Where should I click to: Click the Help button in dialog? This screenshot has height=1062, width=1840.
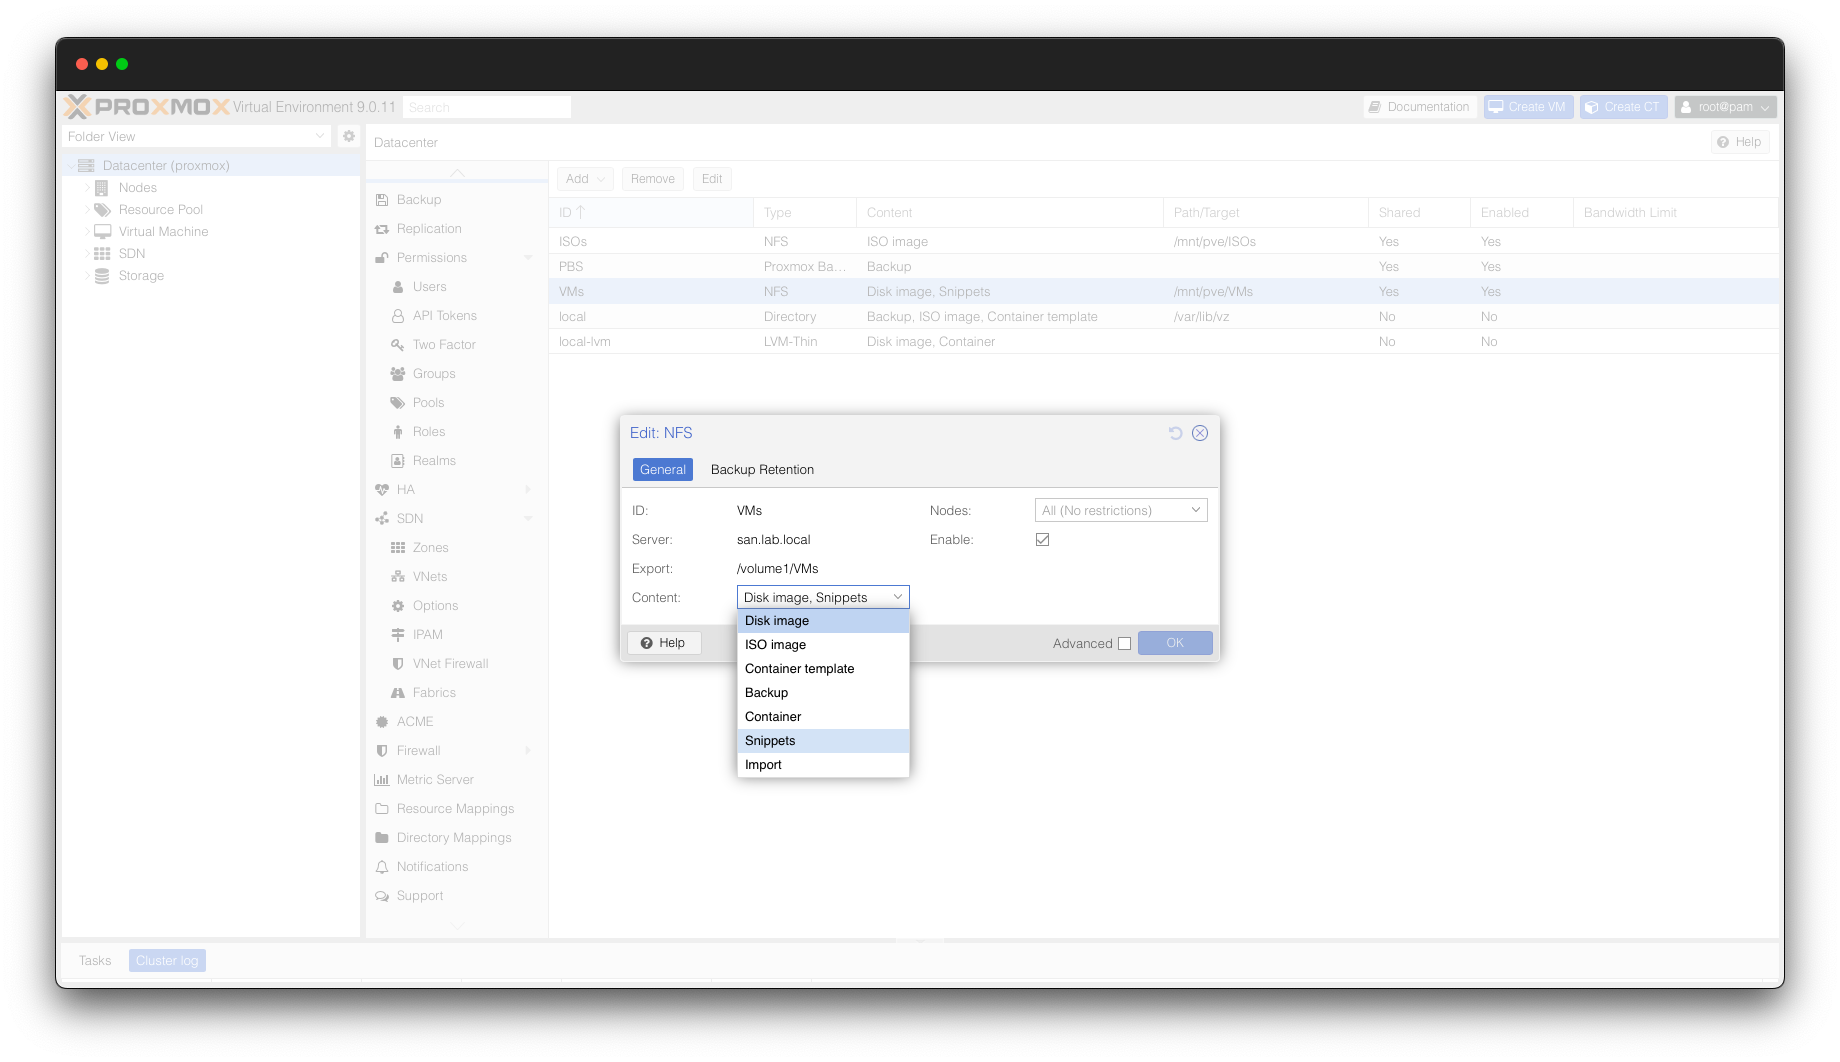point(664,643)
